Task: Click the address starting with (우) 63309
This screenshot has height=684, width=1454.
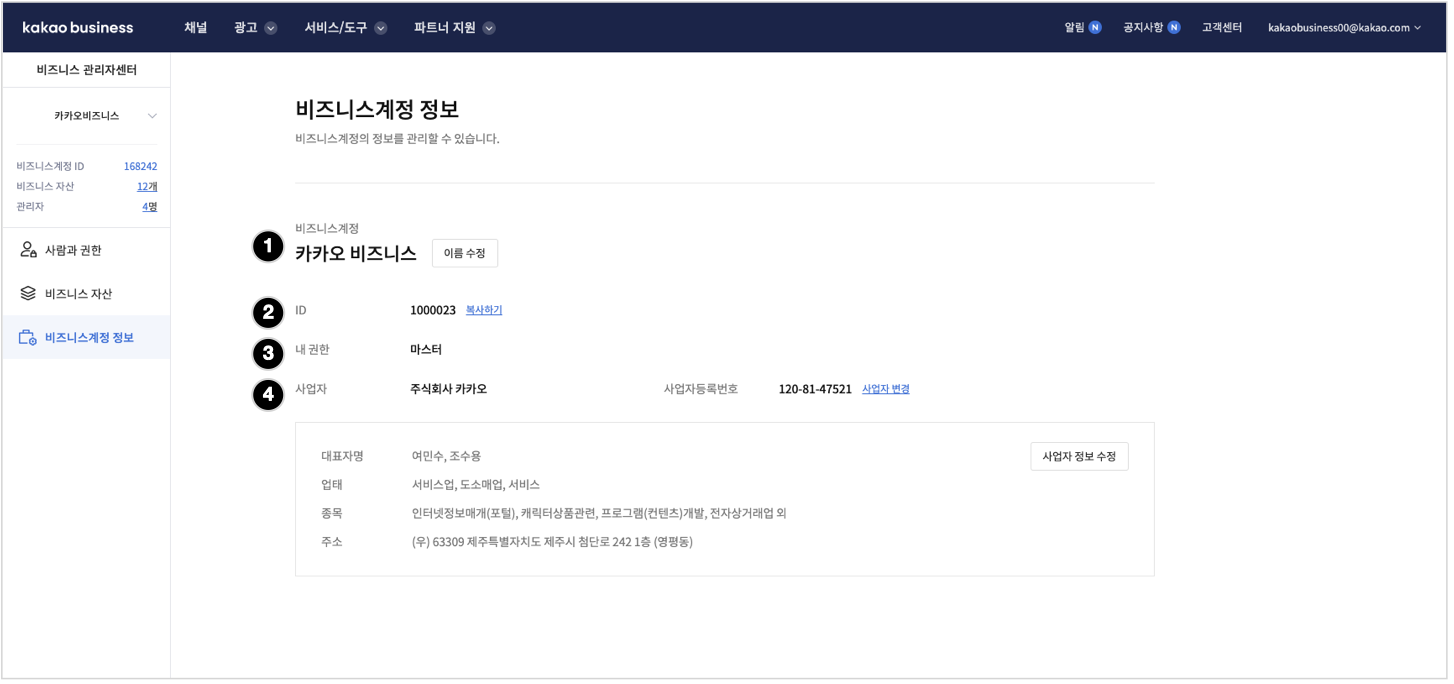Action: pyautogui.click(x=552, y=542)
